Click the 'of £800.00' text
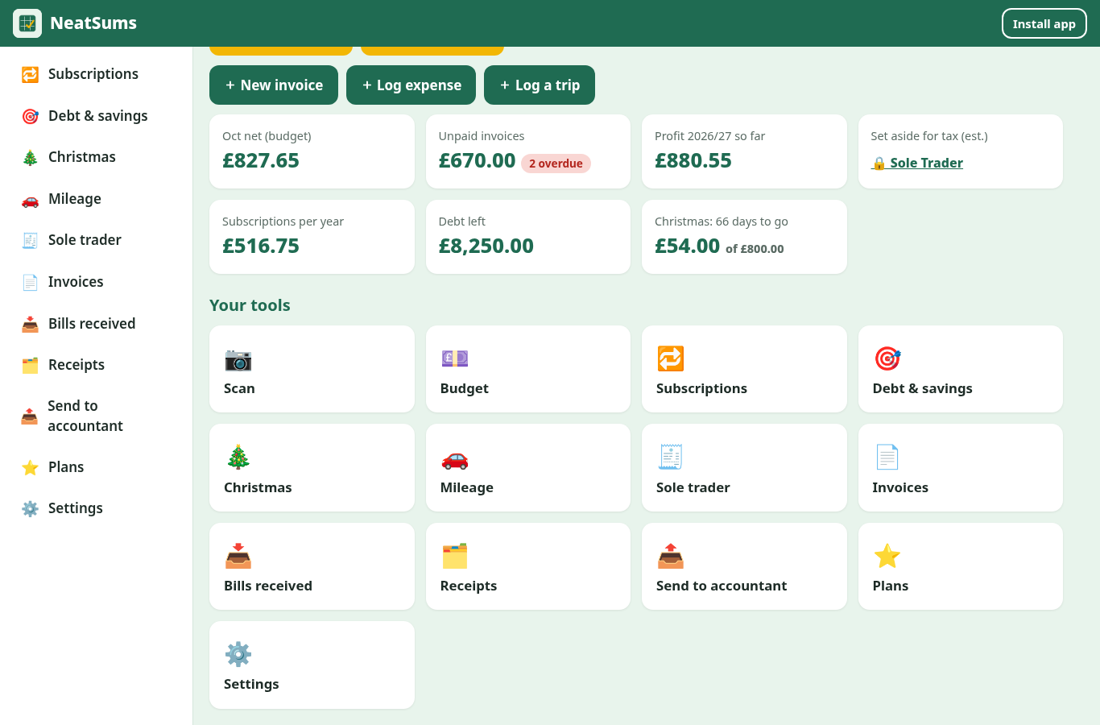The height and width of the screenshot is (725, 1100). click(755, 249)
